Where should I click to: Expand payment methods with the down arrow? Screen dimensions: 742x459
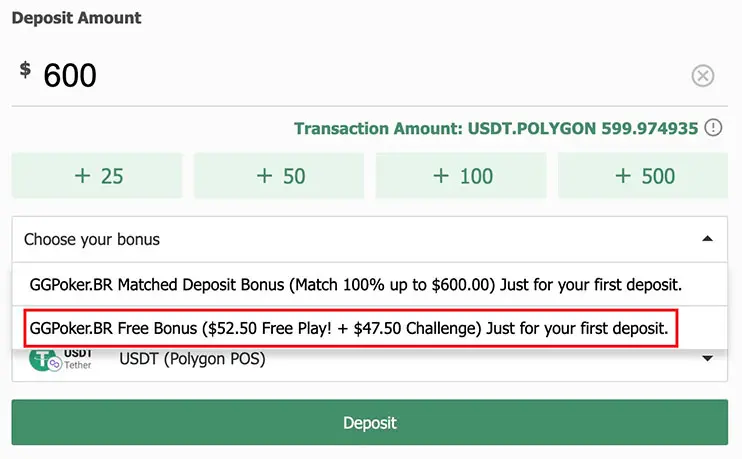tap(707, 359)
